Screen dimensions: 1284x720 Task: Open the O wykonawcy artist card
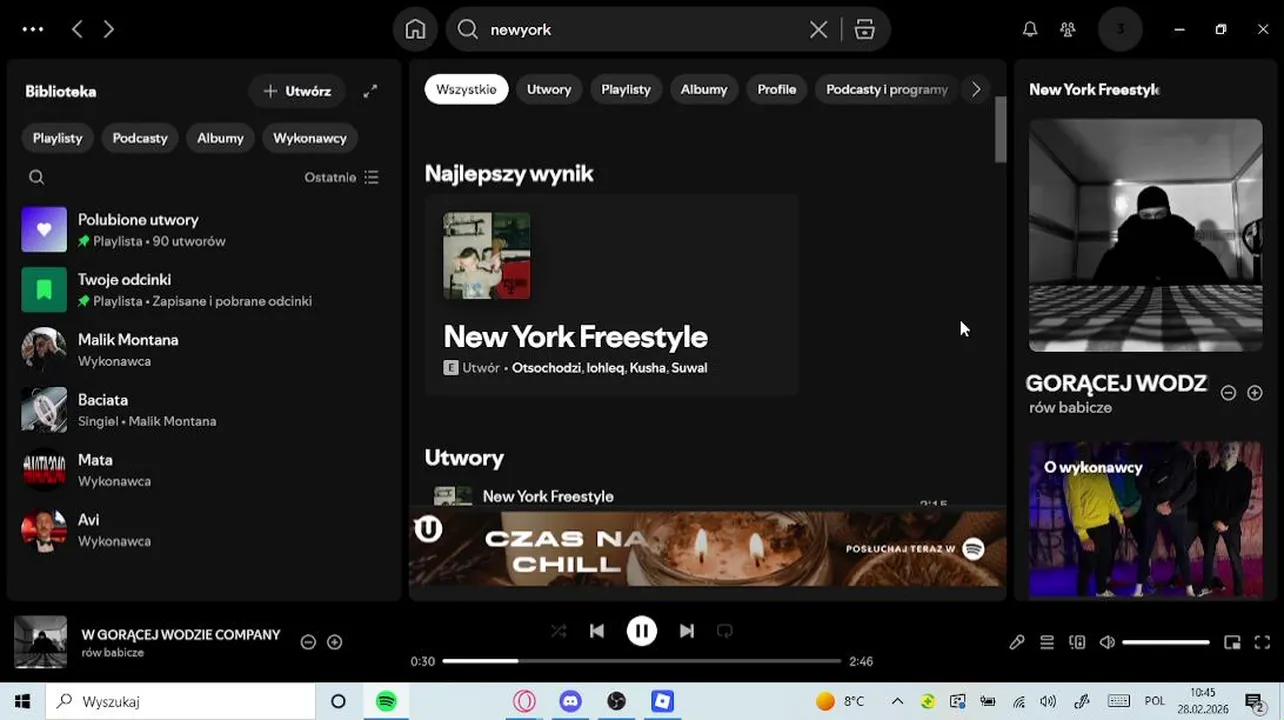tap(1146, 520)
